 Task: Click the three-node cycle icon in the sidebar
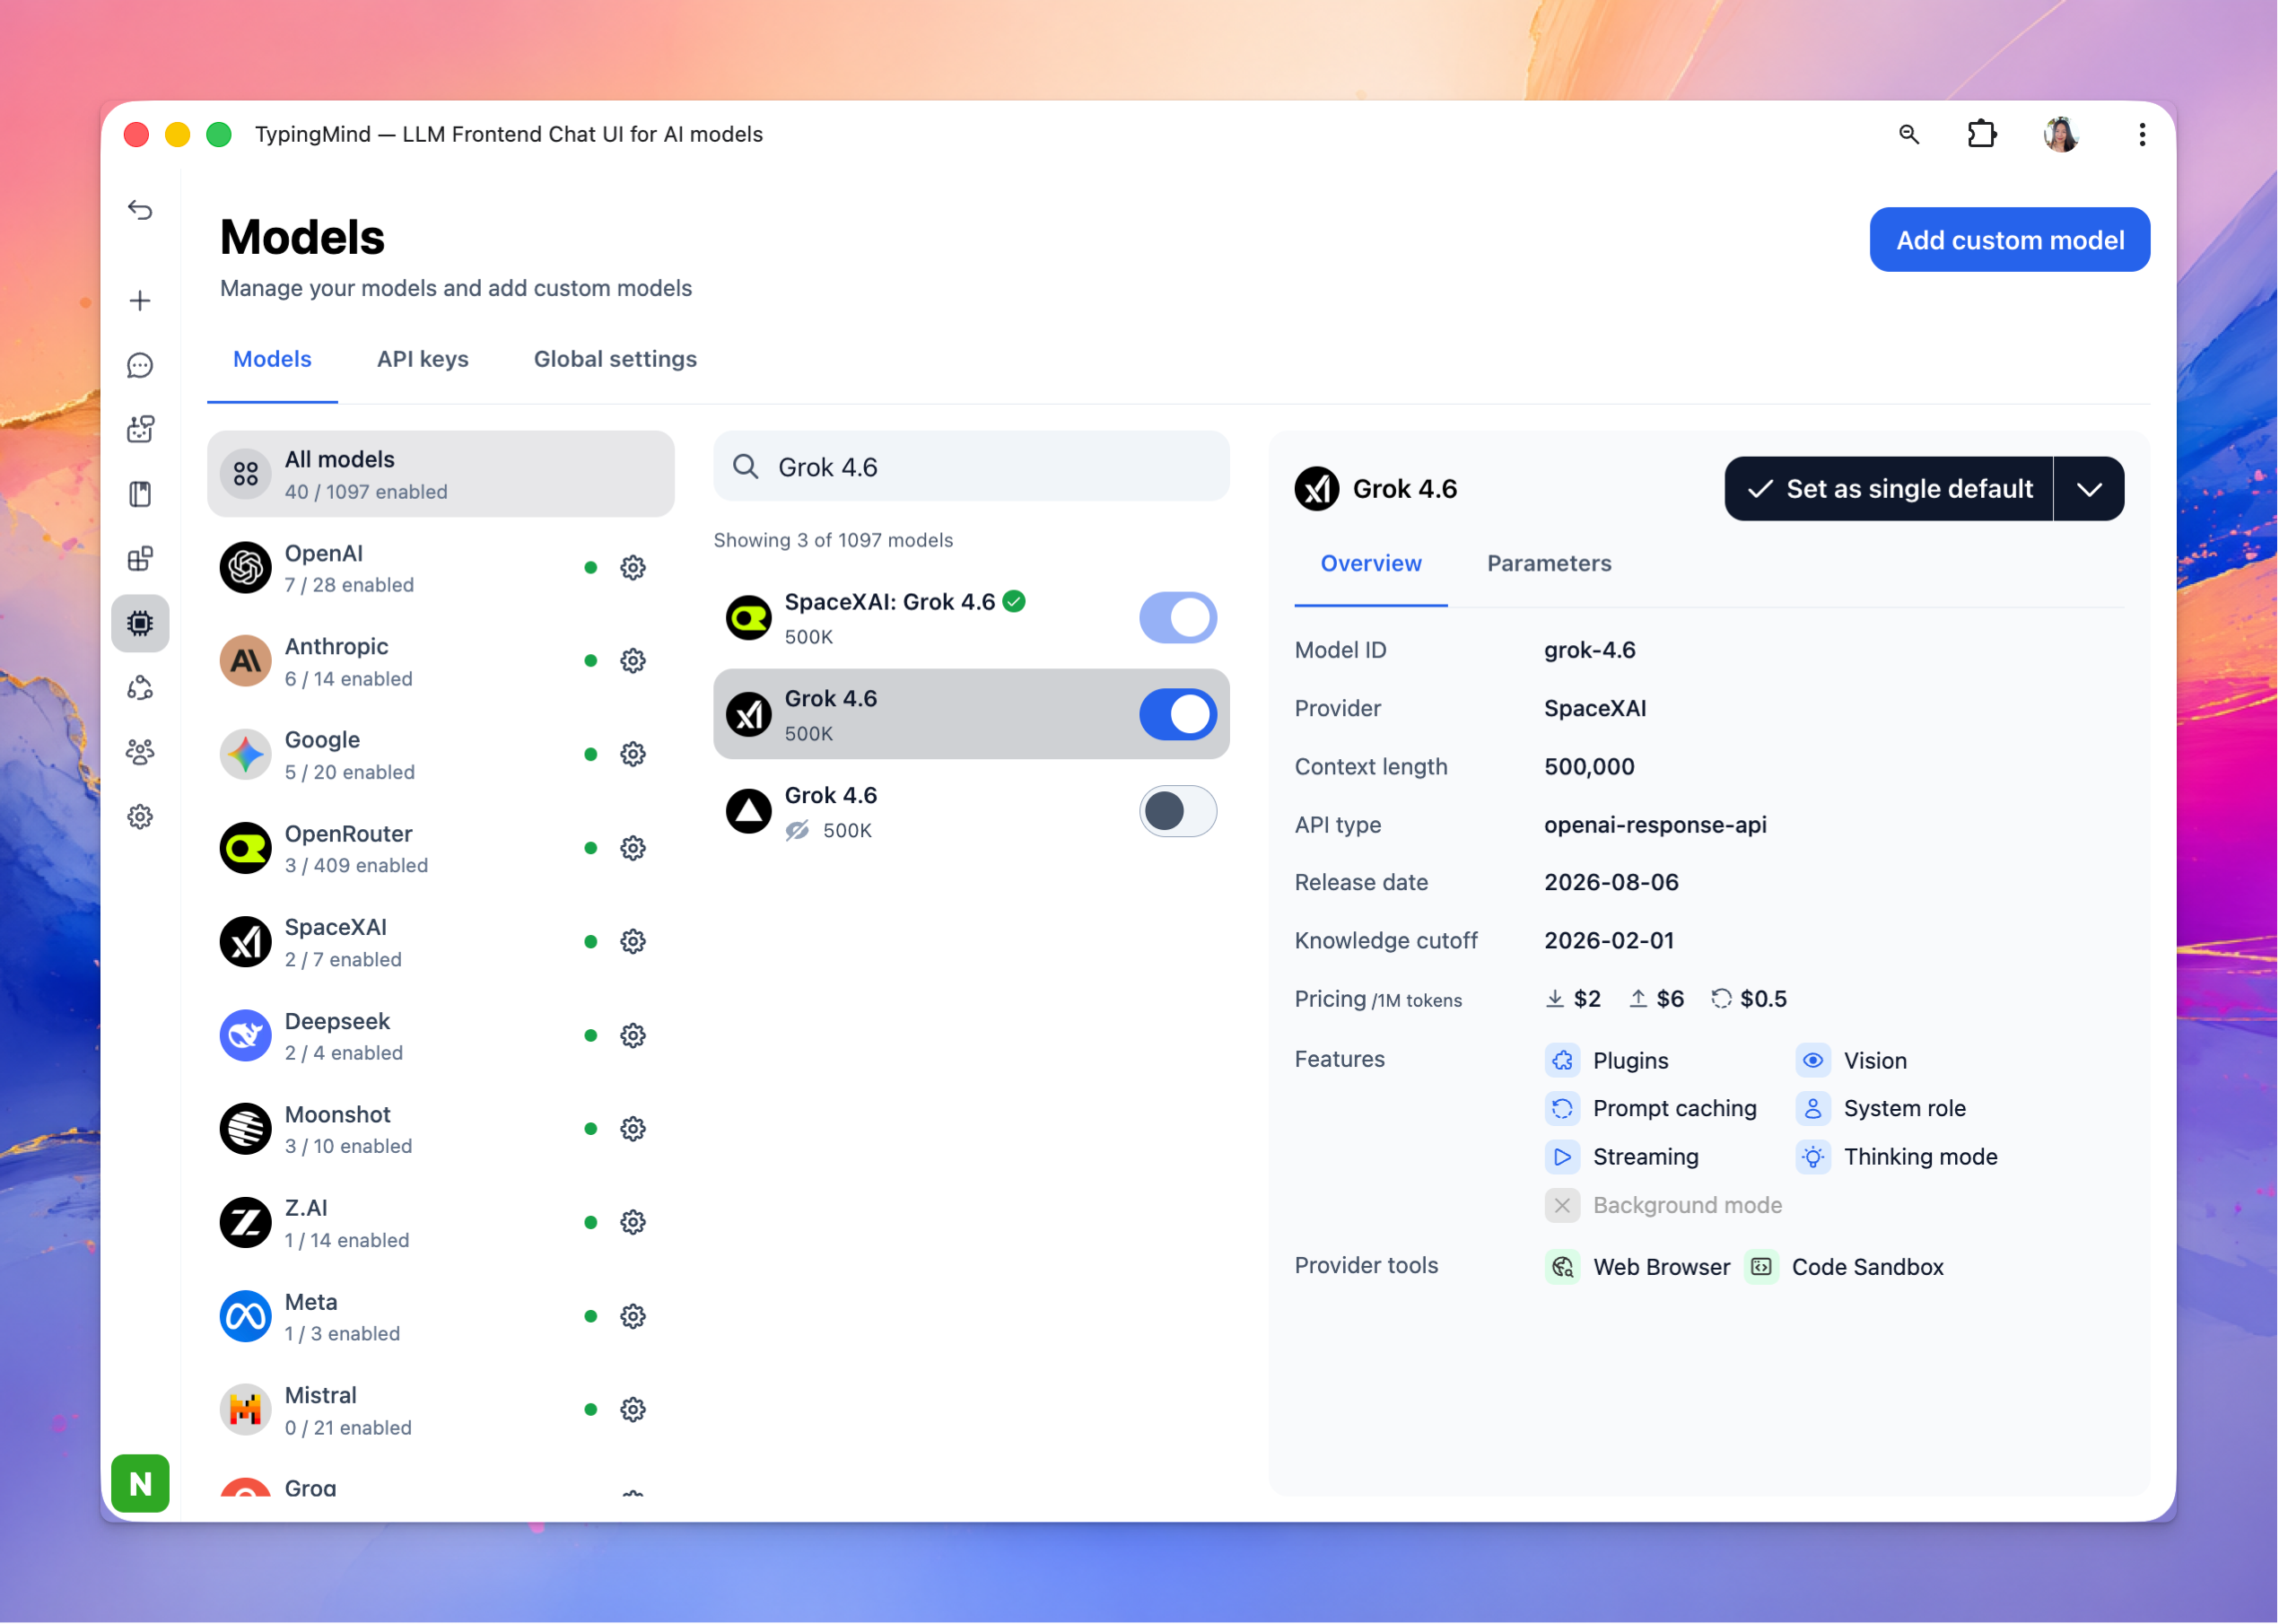[140, 688]
